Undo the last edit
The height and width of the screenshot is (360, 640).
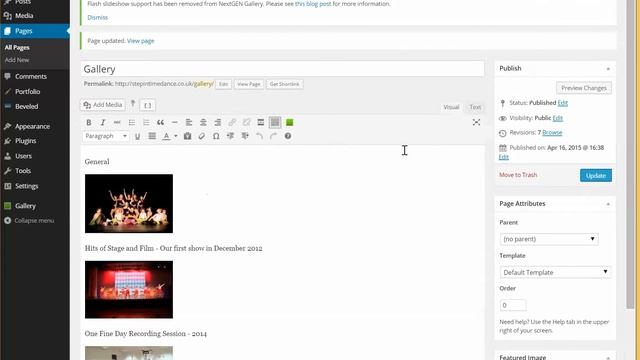click(x=259, y=136)
